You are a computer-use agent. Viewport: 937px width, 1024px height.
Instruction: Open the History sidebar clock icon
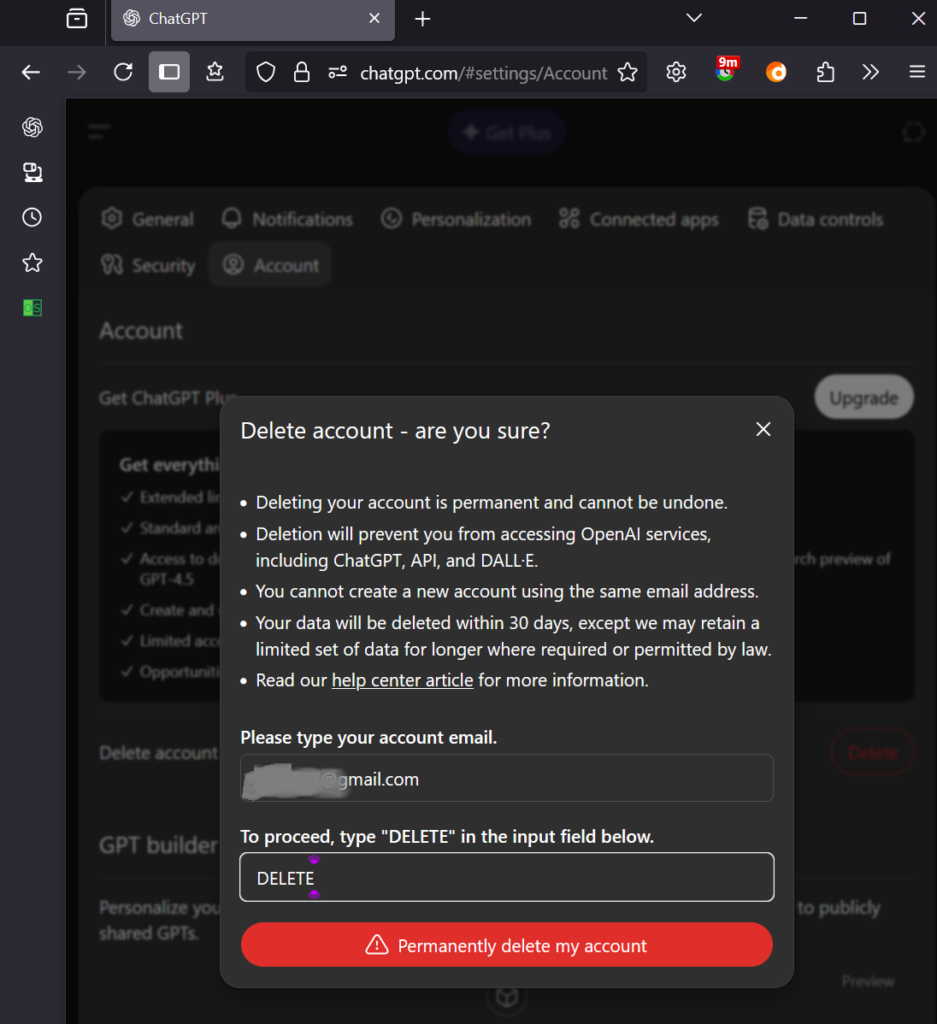pos(32,217)
